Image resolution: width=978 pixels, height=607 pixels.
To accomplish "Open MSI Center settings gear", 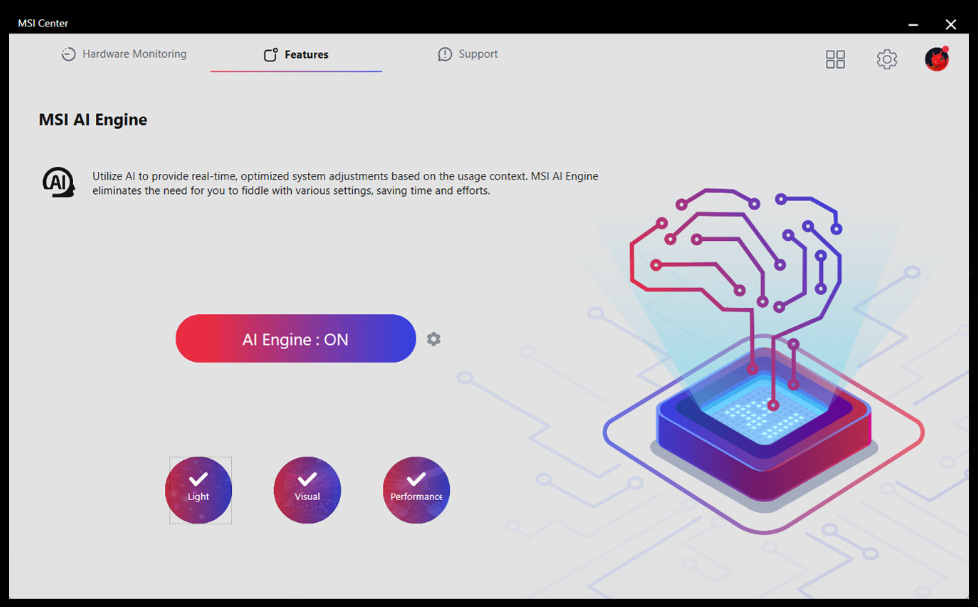I will (886, 59).
